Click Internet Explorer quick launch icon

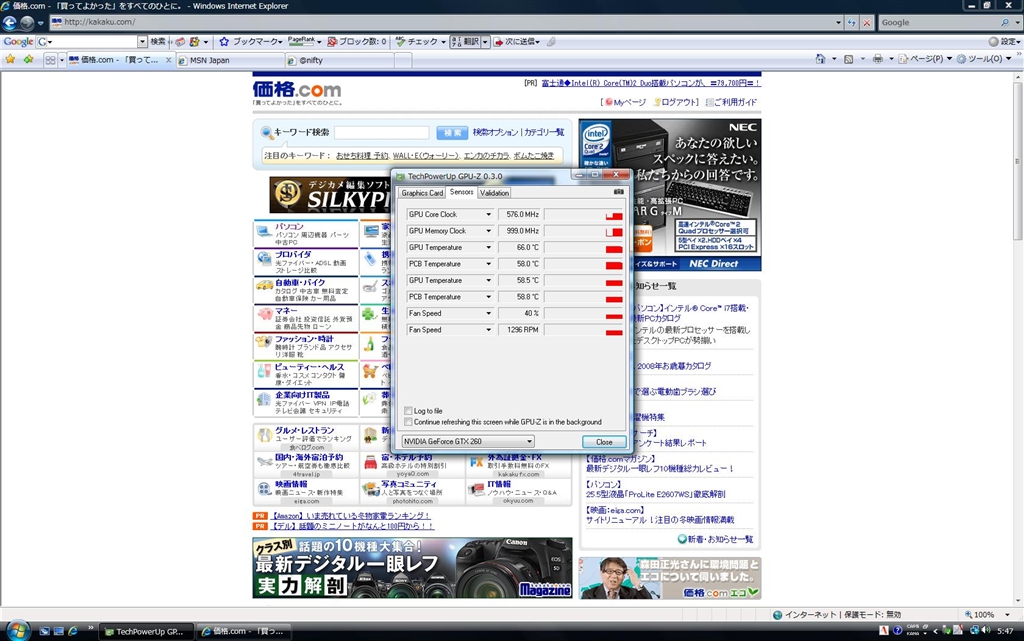(73, 631)
